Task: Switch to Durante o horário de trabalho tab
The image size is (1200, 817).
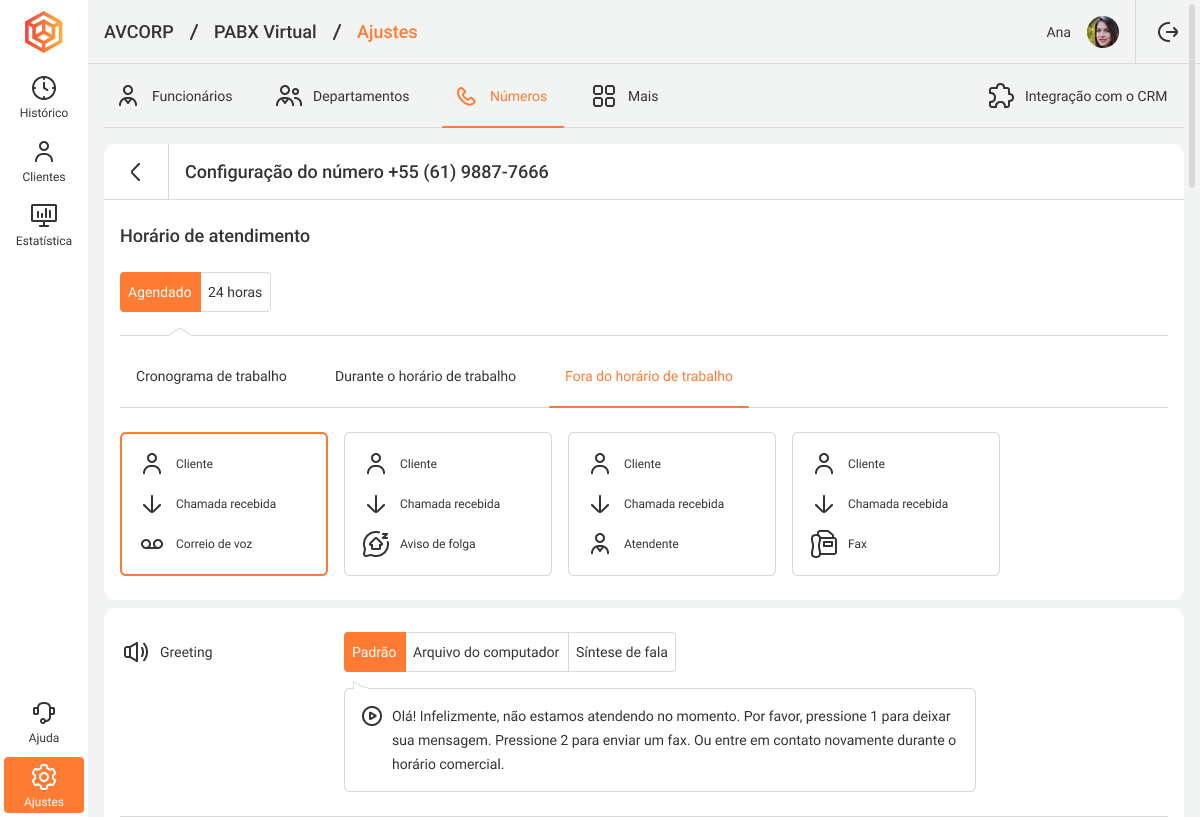Action: [x=425, y=376]
